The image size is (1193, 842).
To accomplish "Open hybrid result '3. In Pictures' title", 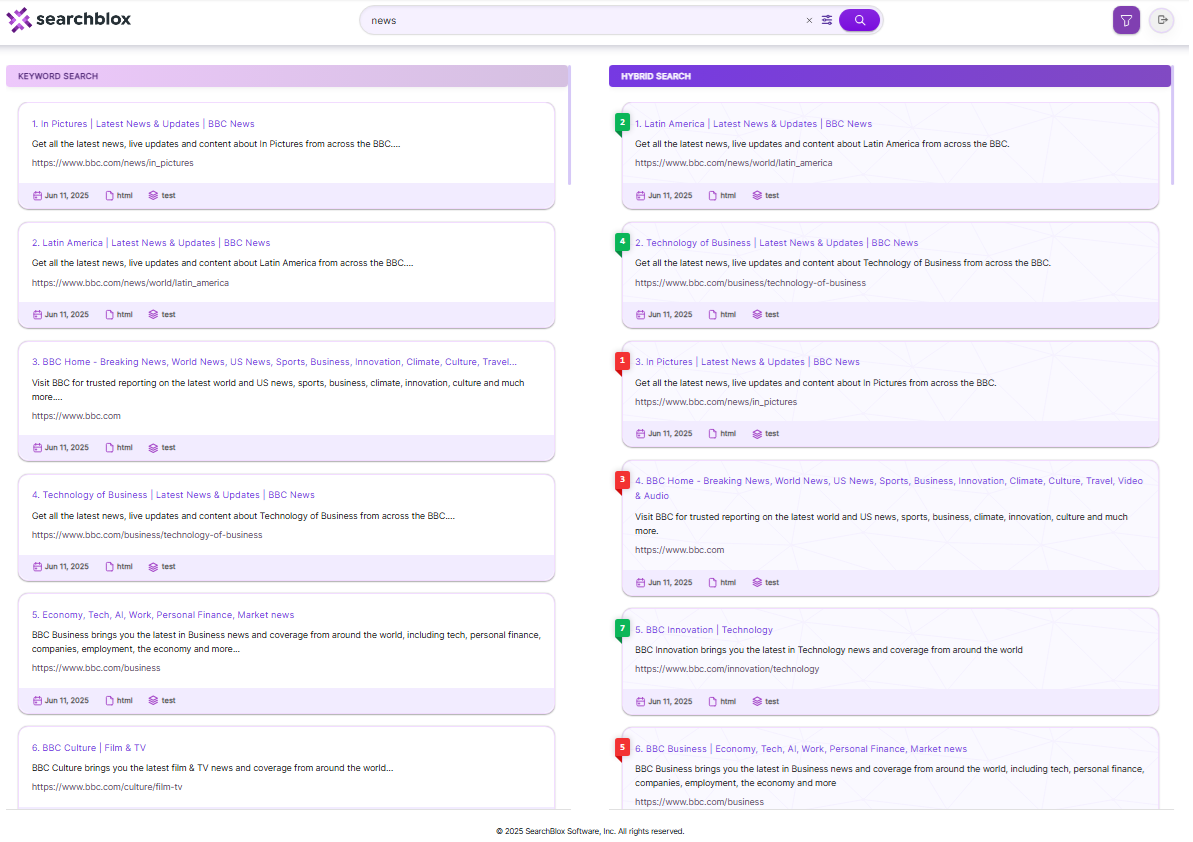I will pos(749,363).
